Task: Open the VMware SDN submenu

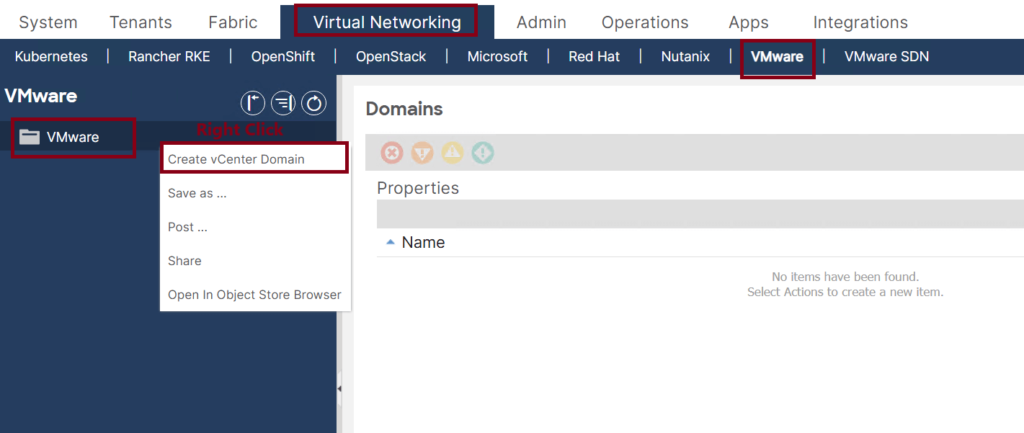Action: [x=886, y=57]
